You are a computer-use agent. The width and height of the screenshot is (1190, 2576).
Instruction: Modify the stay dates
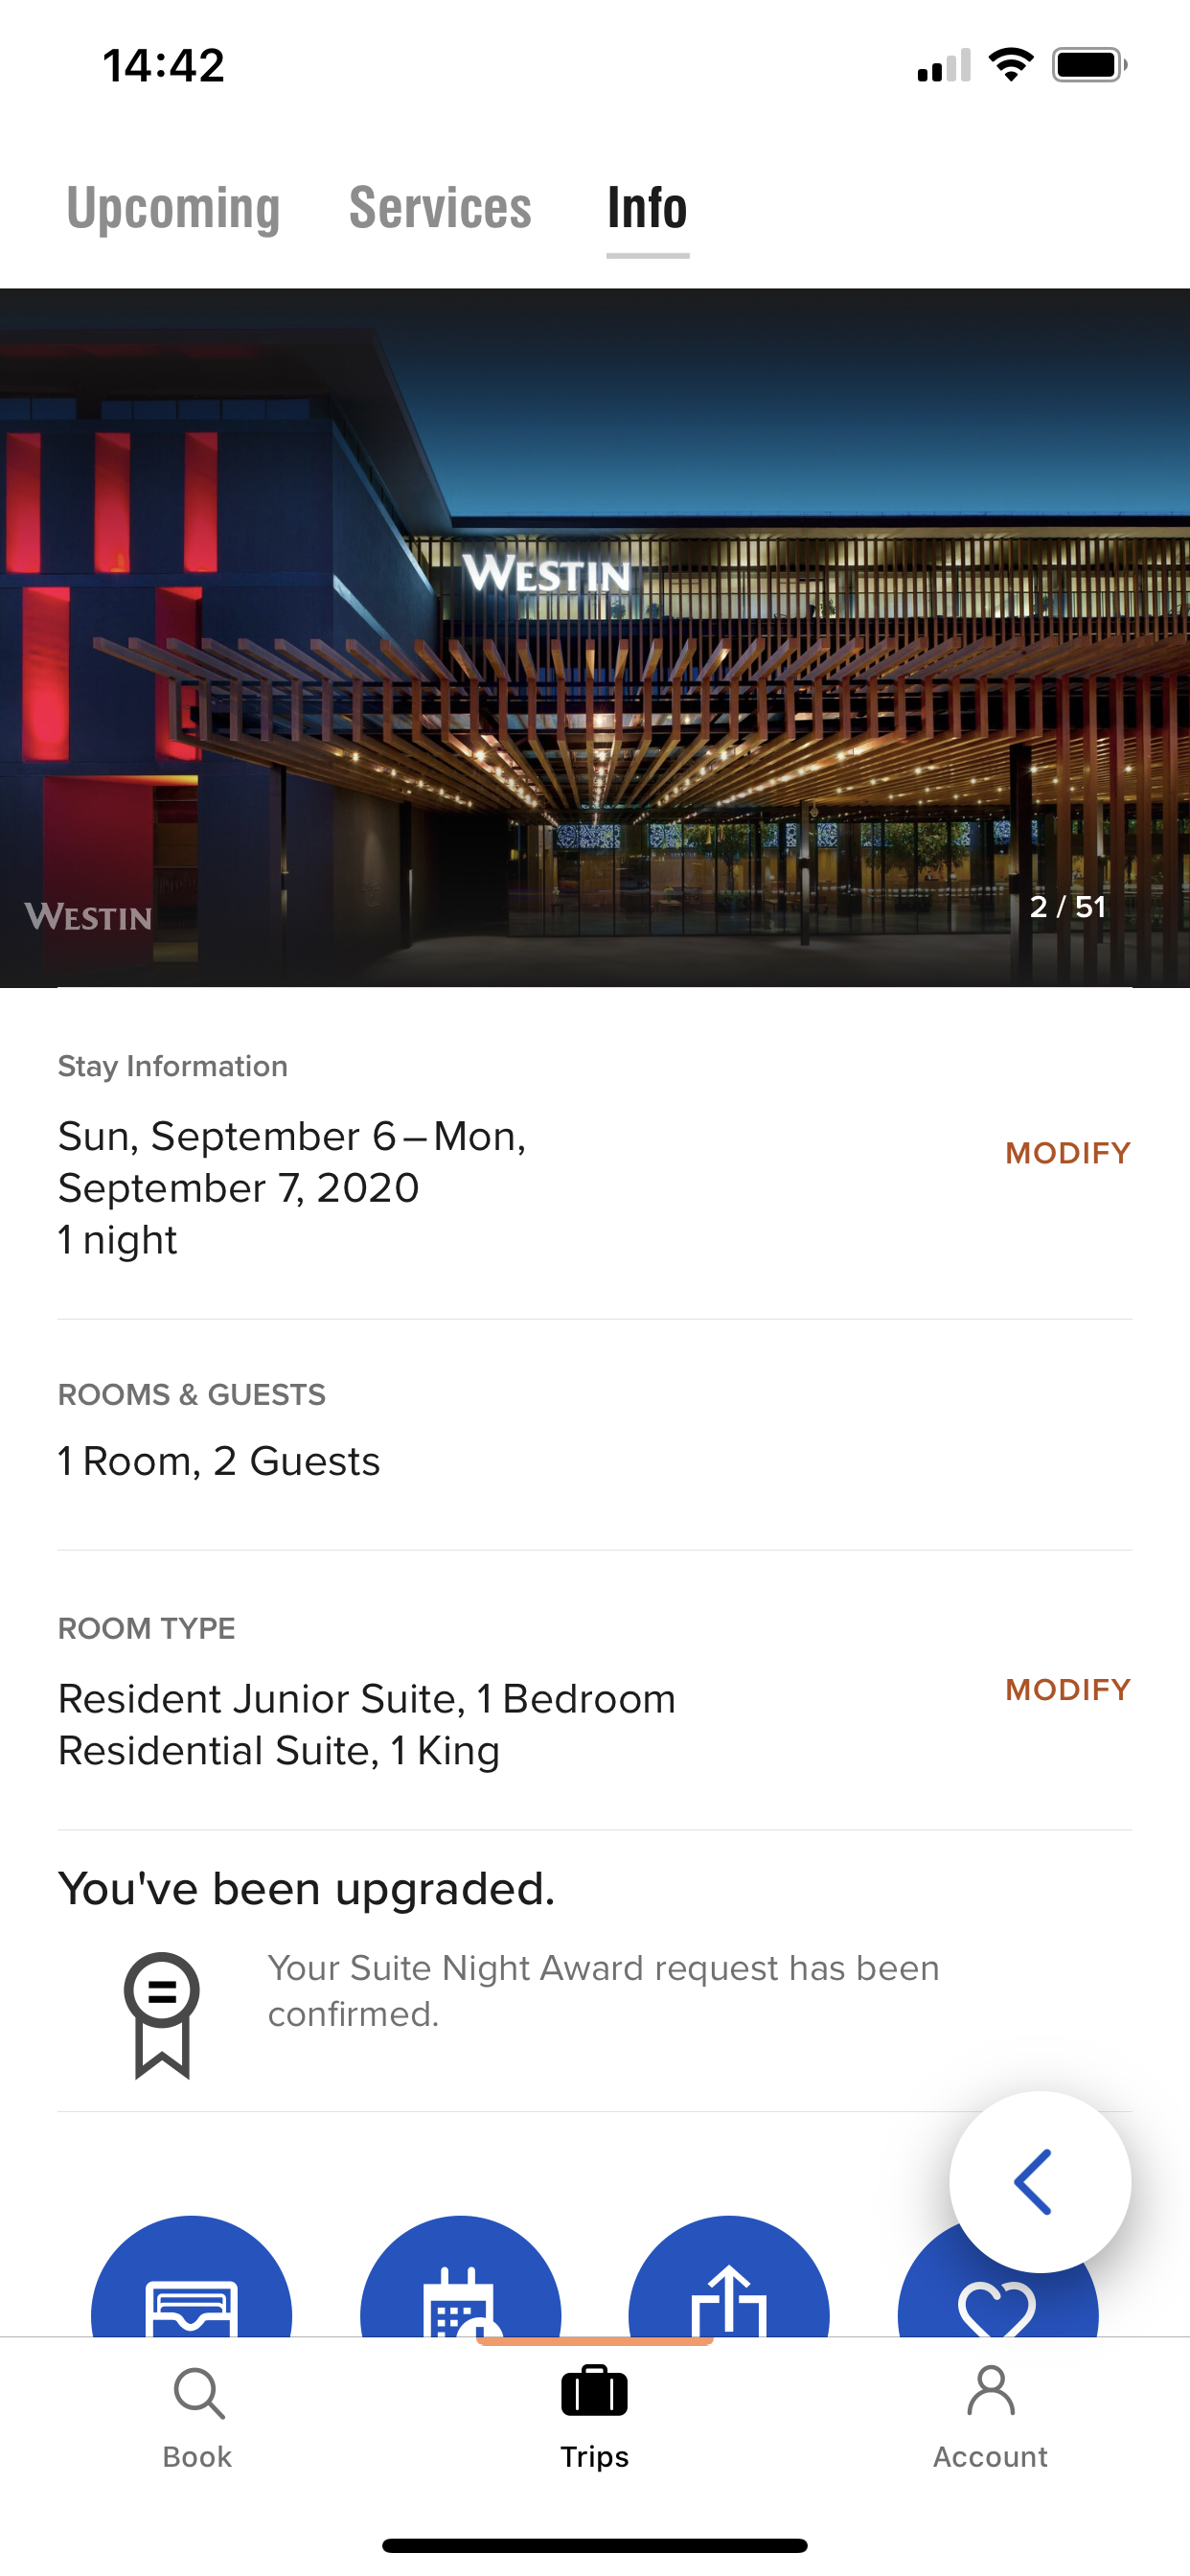pyautogui.click(x=1068, y=1153)
